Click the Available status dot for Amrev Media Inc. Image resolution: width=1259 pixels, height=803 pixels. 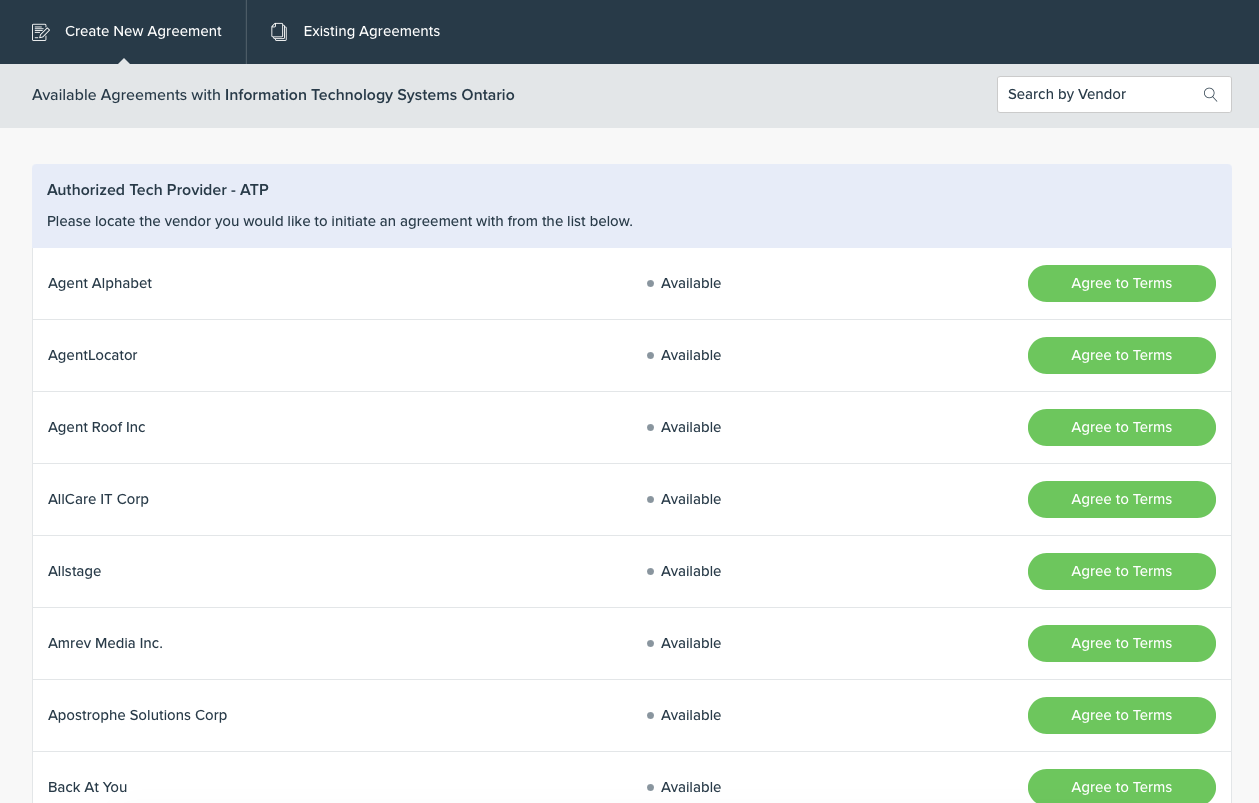pyautogui.click(x=651, y=643)
